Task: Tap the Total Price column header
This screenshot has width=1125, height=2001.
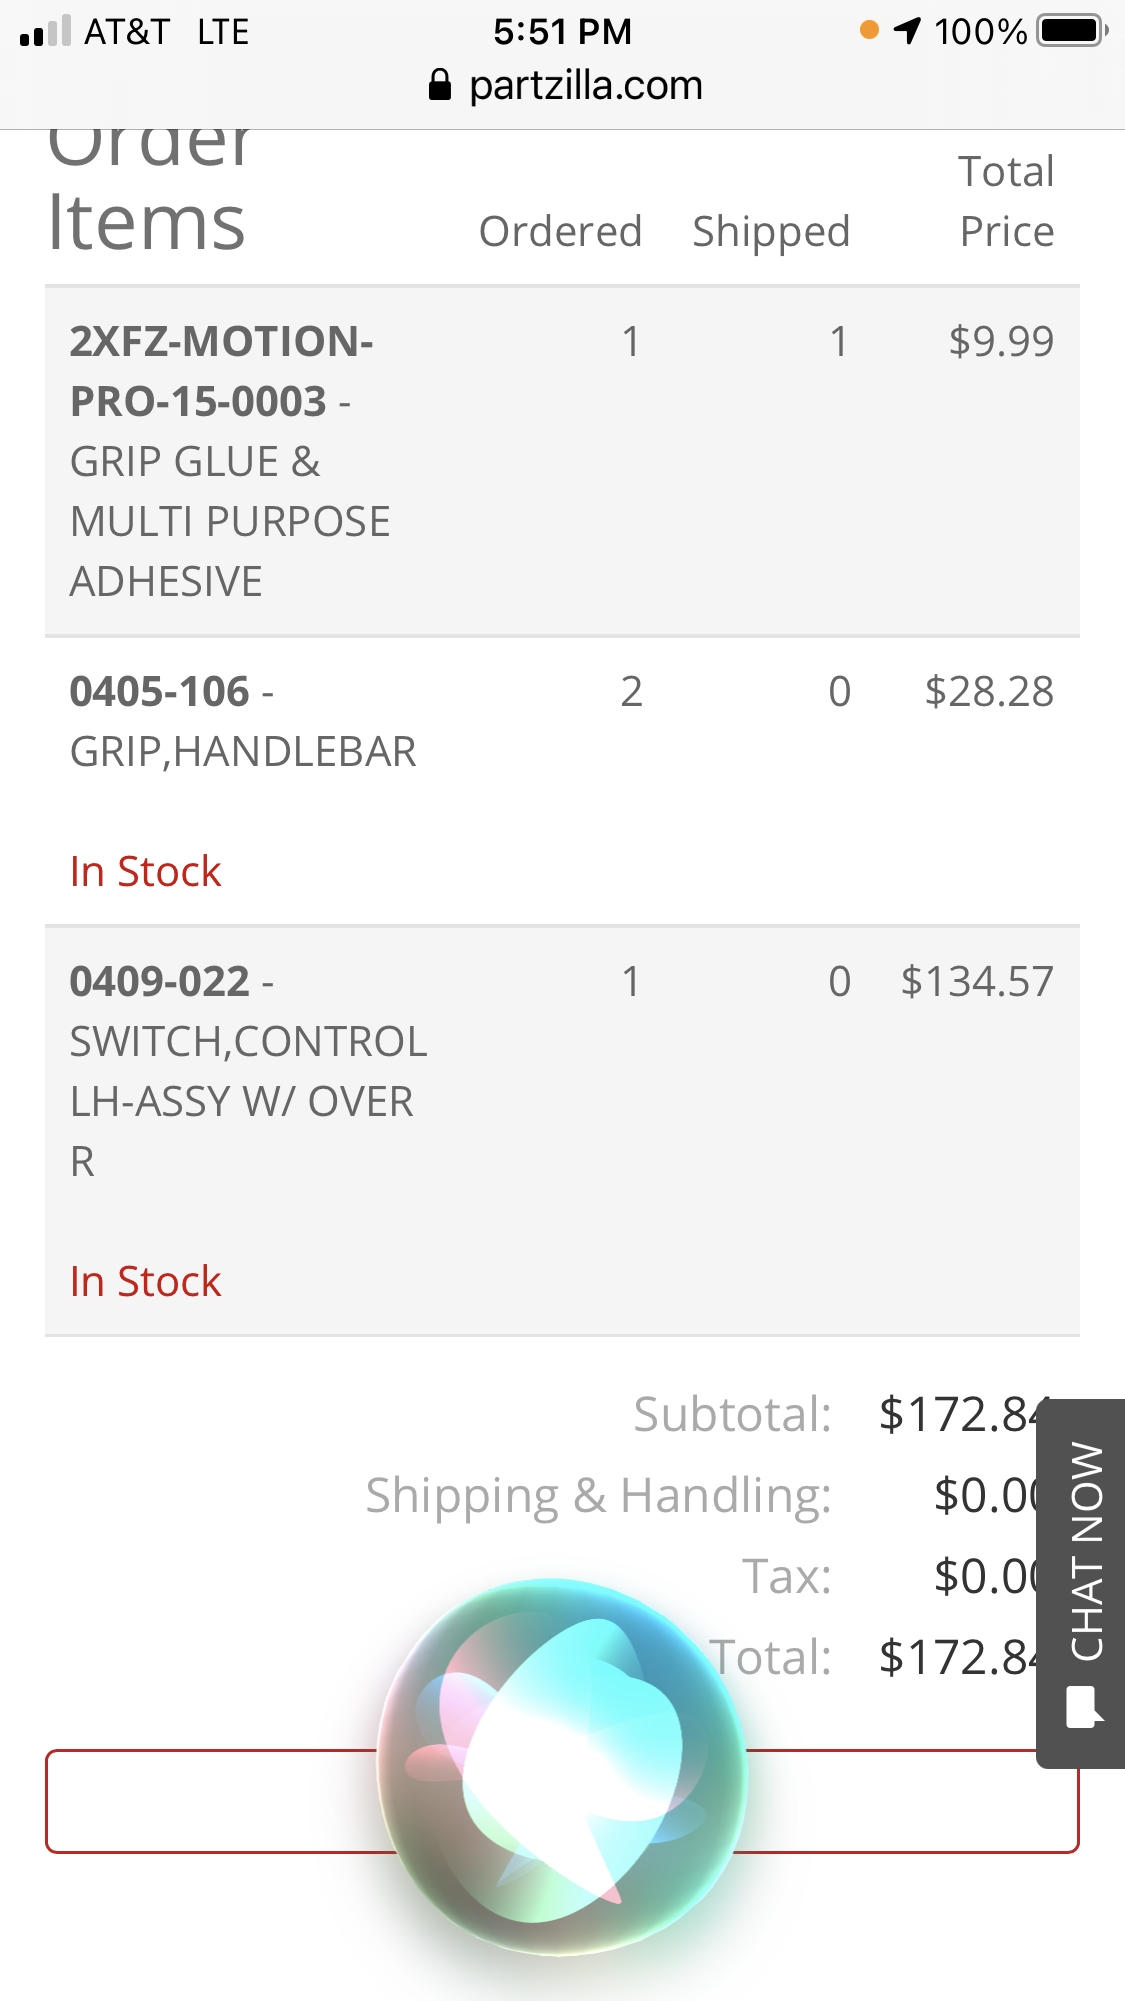Action: click(1006, 201)
